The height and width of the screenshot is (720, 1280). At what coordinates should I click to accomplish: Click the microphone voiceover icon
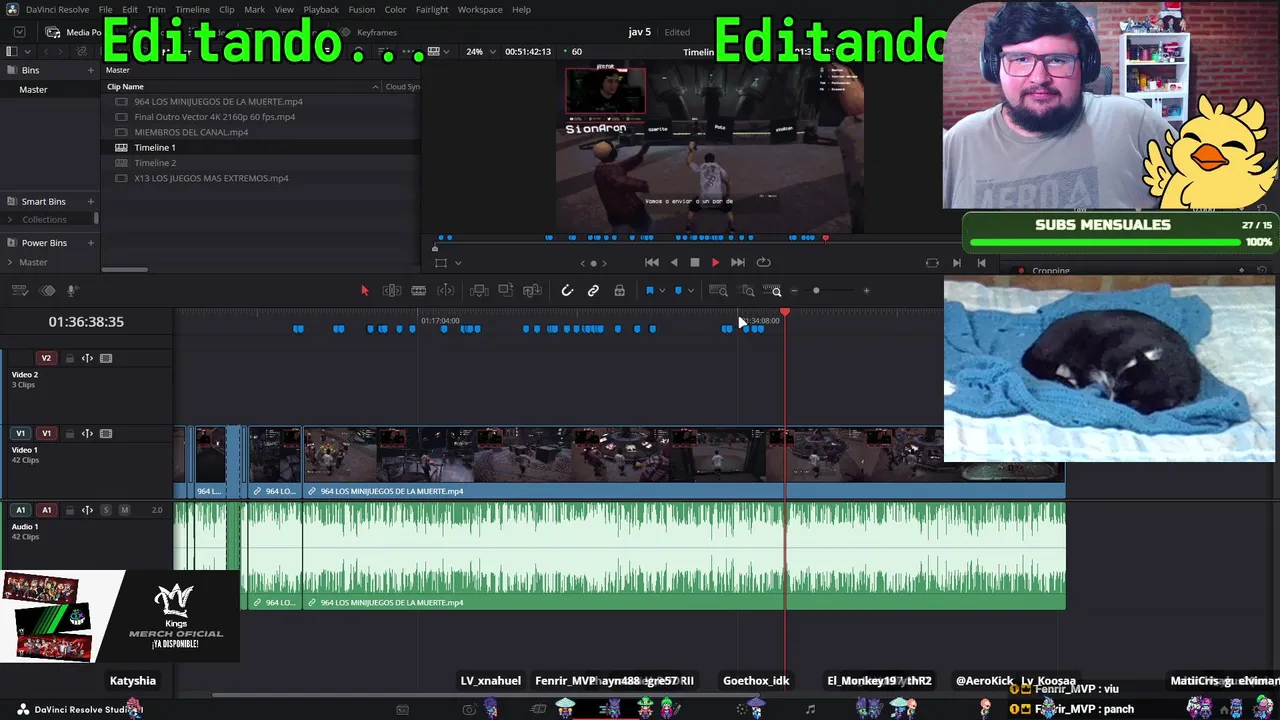pos(72,291)
